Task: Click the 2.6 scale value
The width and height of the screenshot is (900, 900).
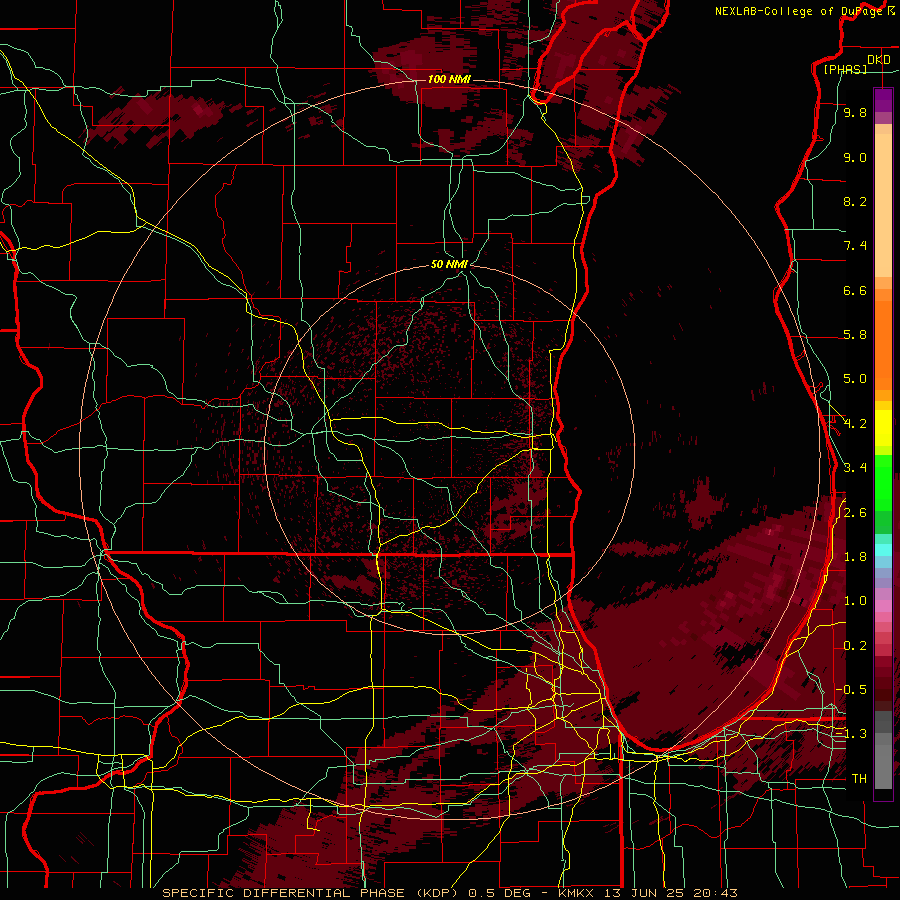Action: click(x=855, y=513)
